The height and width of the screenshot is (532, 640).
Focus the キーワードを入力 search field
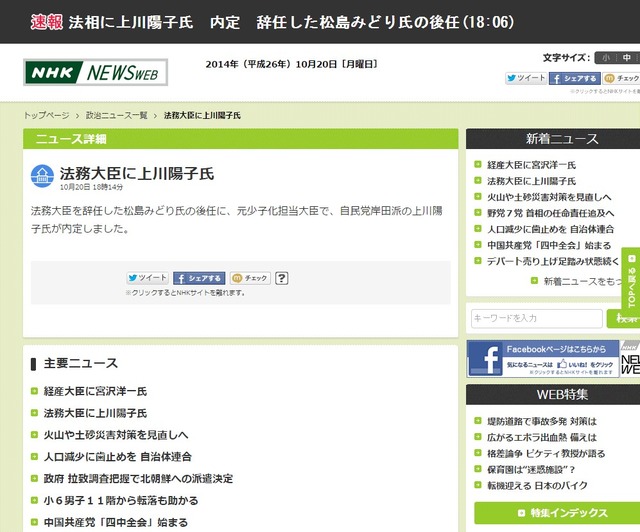tap(537, 318)
